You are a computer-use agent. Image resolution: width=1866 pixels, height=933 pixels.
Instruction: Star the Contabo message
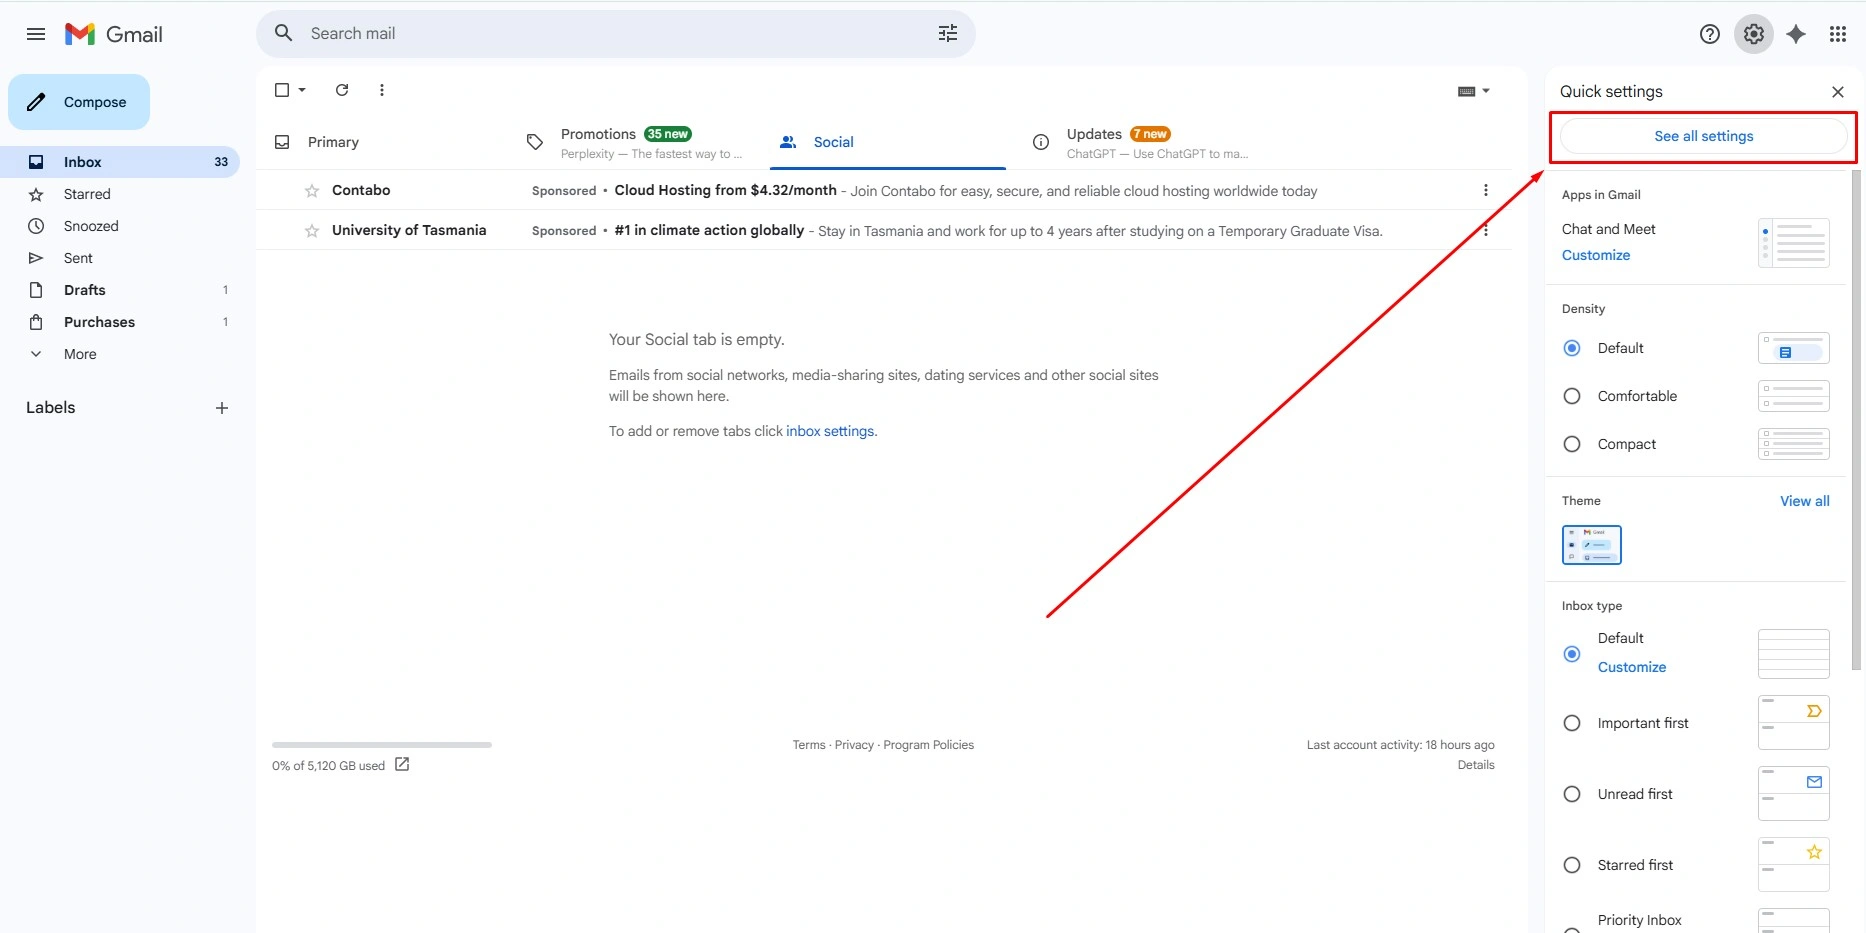(x=312, y=190)
